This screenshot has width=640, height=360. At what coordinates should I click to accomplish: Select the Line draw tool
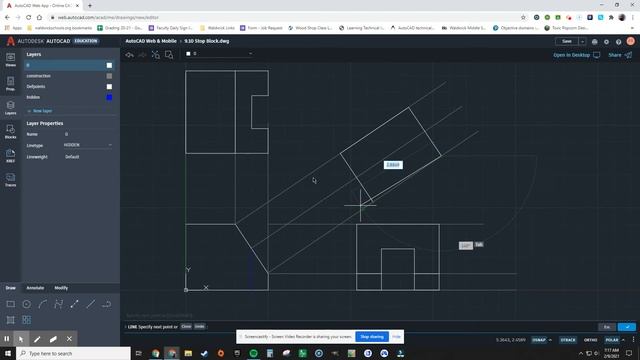point(74,304)
